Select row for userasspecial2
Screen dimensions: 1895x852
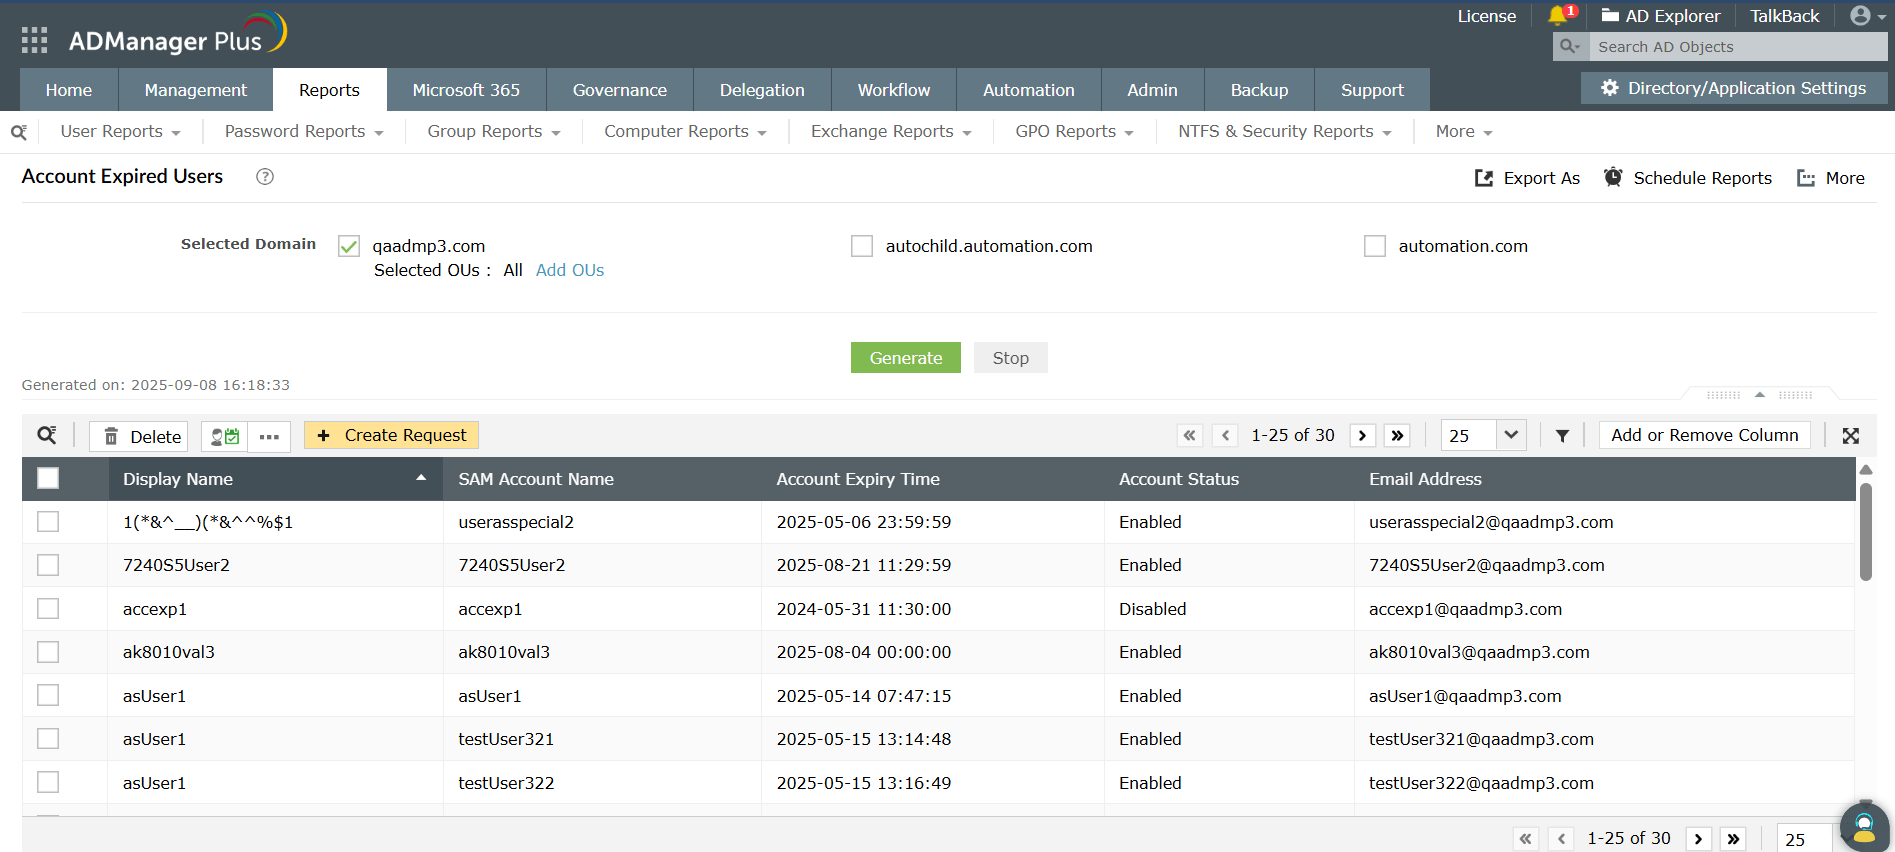(x=48, y=522)
